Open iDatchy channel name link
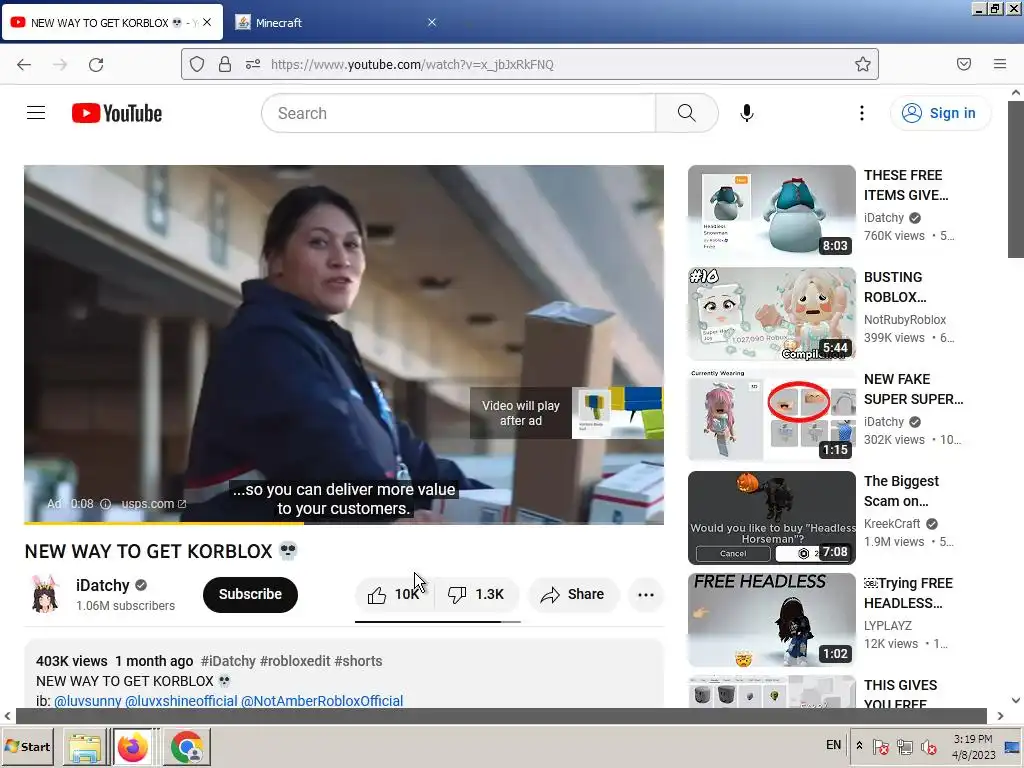The width and height of the screenshot is (1024, 768). click(103, 585)
